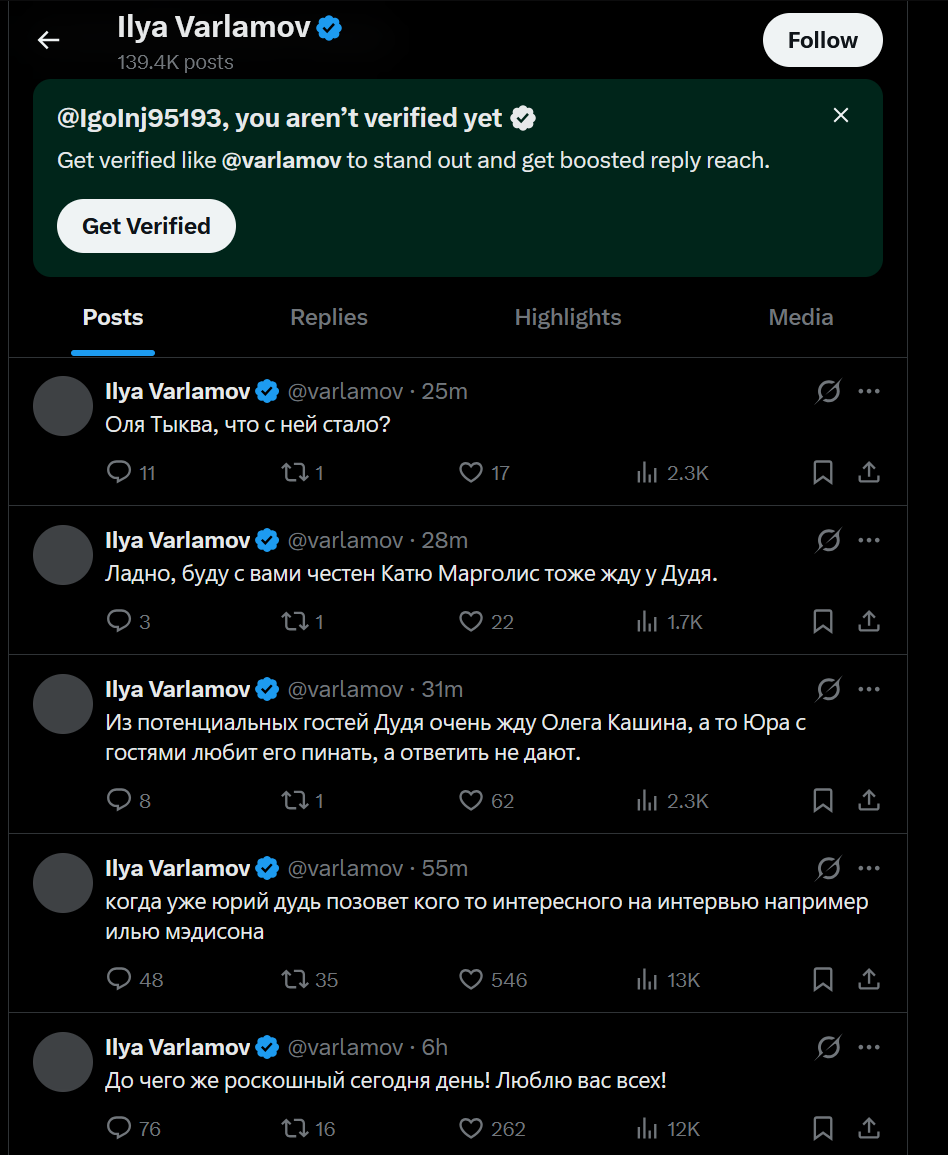The width and height of the screenshot is (948, 1155).
Task: Like the post about Катю Марголис
Action: tap(471, 622)
